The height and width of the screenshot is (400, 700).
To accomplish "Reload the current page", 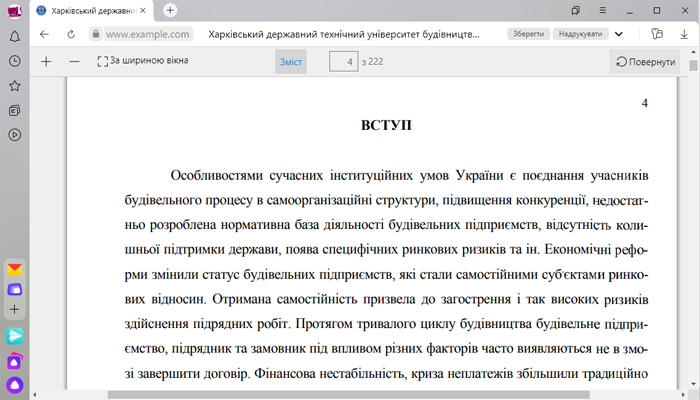I will (x=71, y=34).
